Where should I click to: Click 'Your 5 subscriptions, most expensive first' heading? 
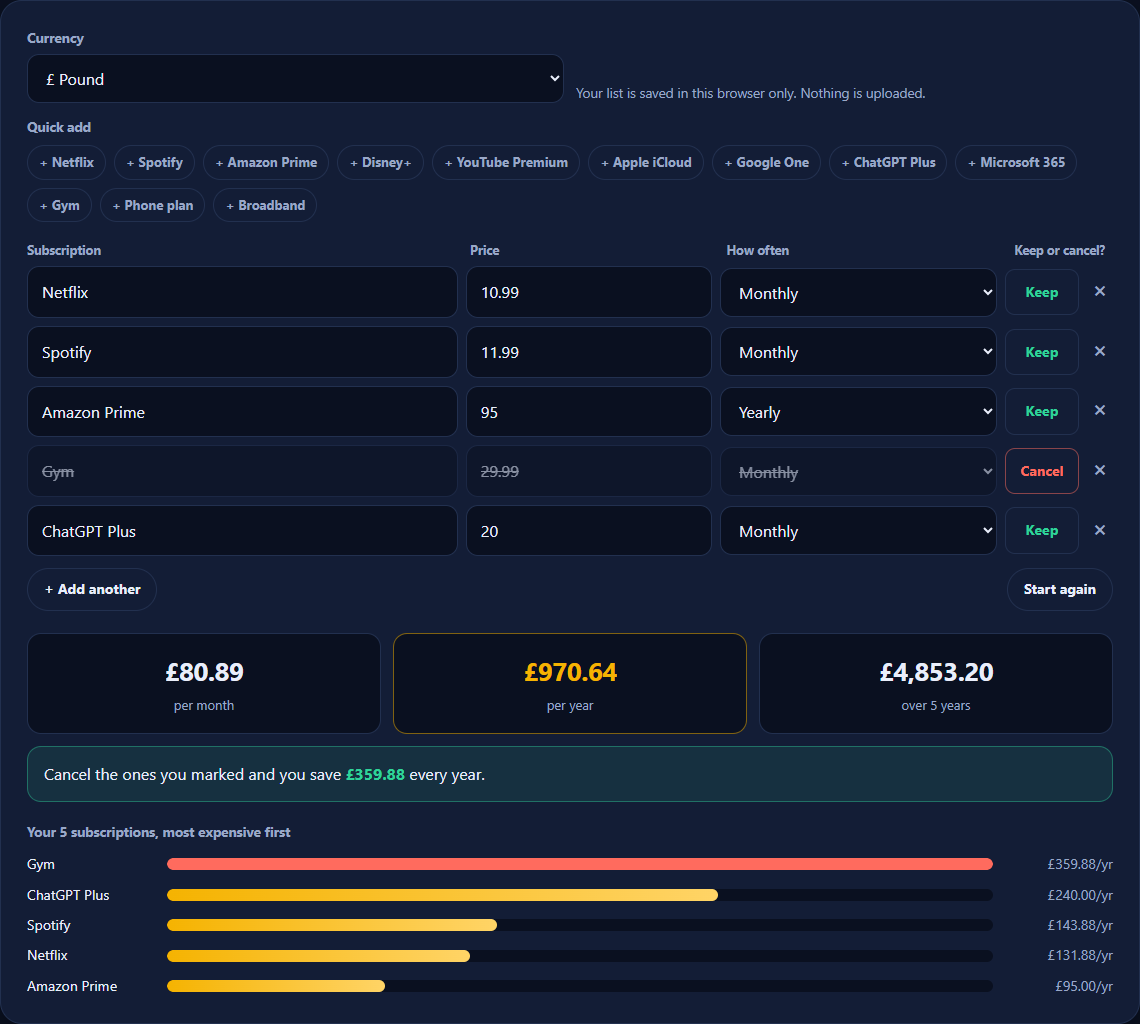click(158, 832)
